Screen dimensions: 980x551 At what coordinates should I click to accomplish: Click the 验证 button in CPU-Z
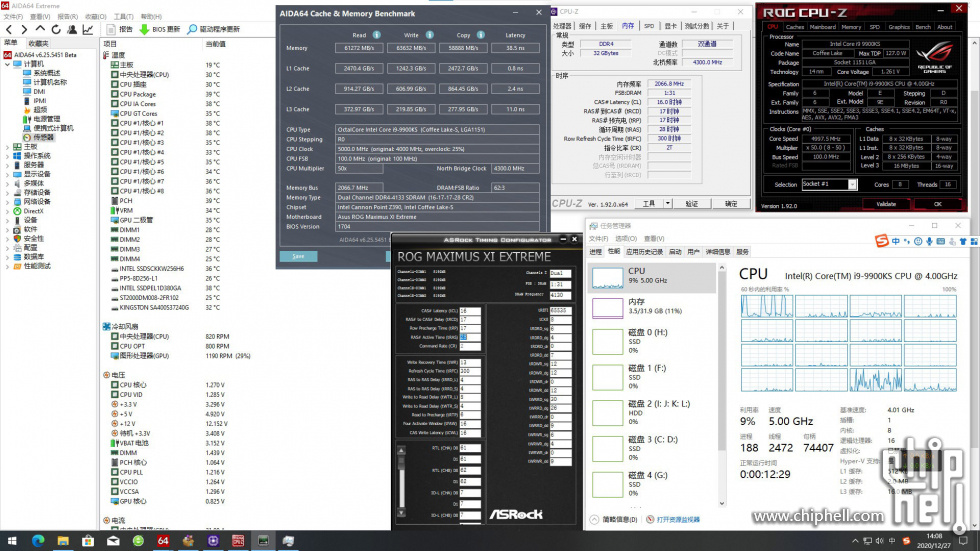tap(691, 204)
